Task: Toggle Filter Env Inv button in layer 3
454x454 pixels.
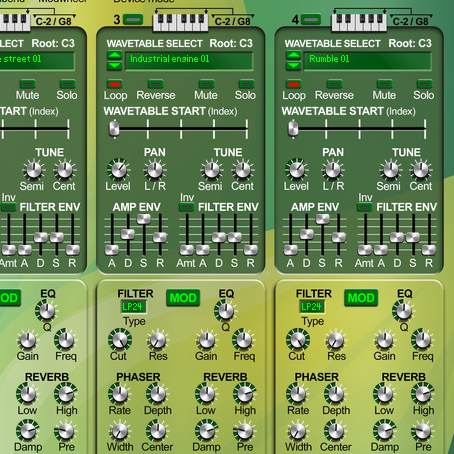Action: click(x=187, y=207)
